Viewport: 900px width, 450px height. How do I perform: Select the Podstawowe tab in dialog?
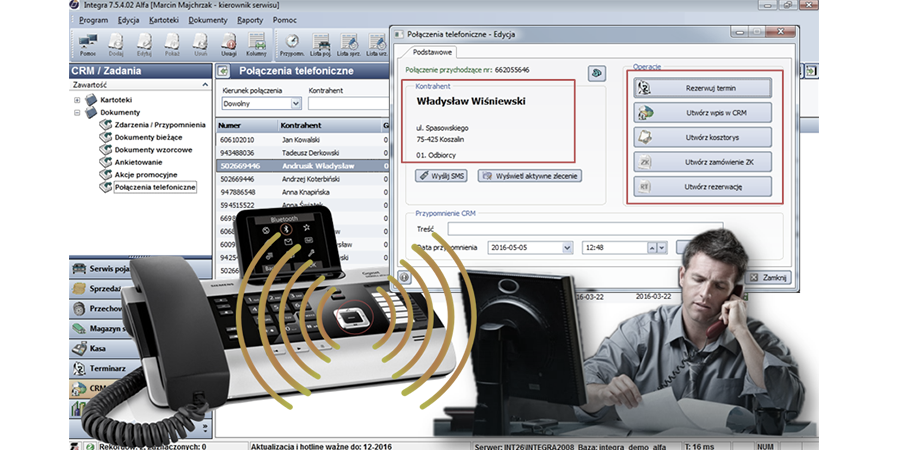click(x=432, y=52)
